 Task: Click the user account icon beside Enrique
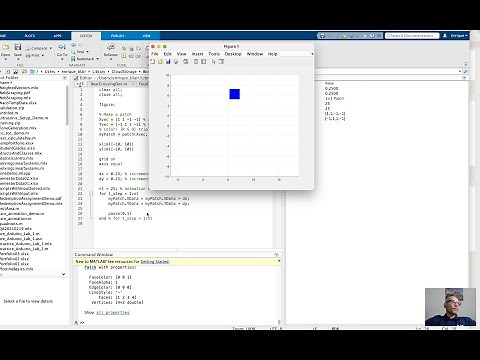tap(445, 35)
